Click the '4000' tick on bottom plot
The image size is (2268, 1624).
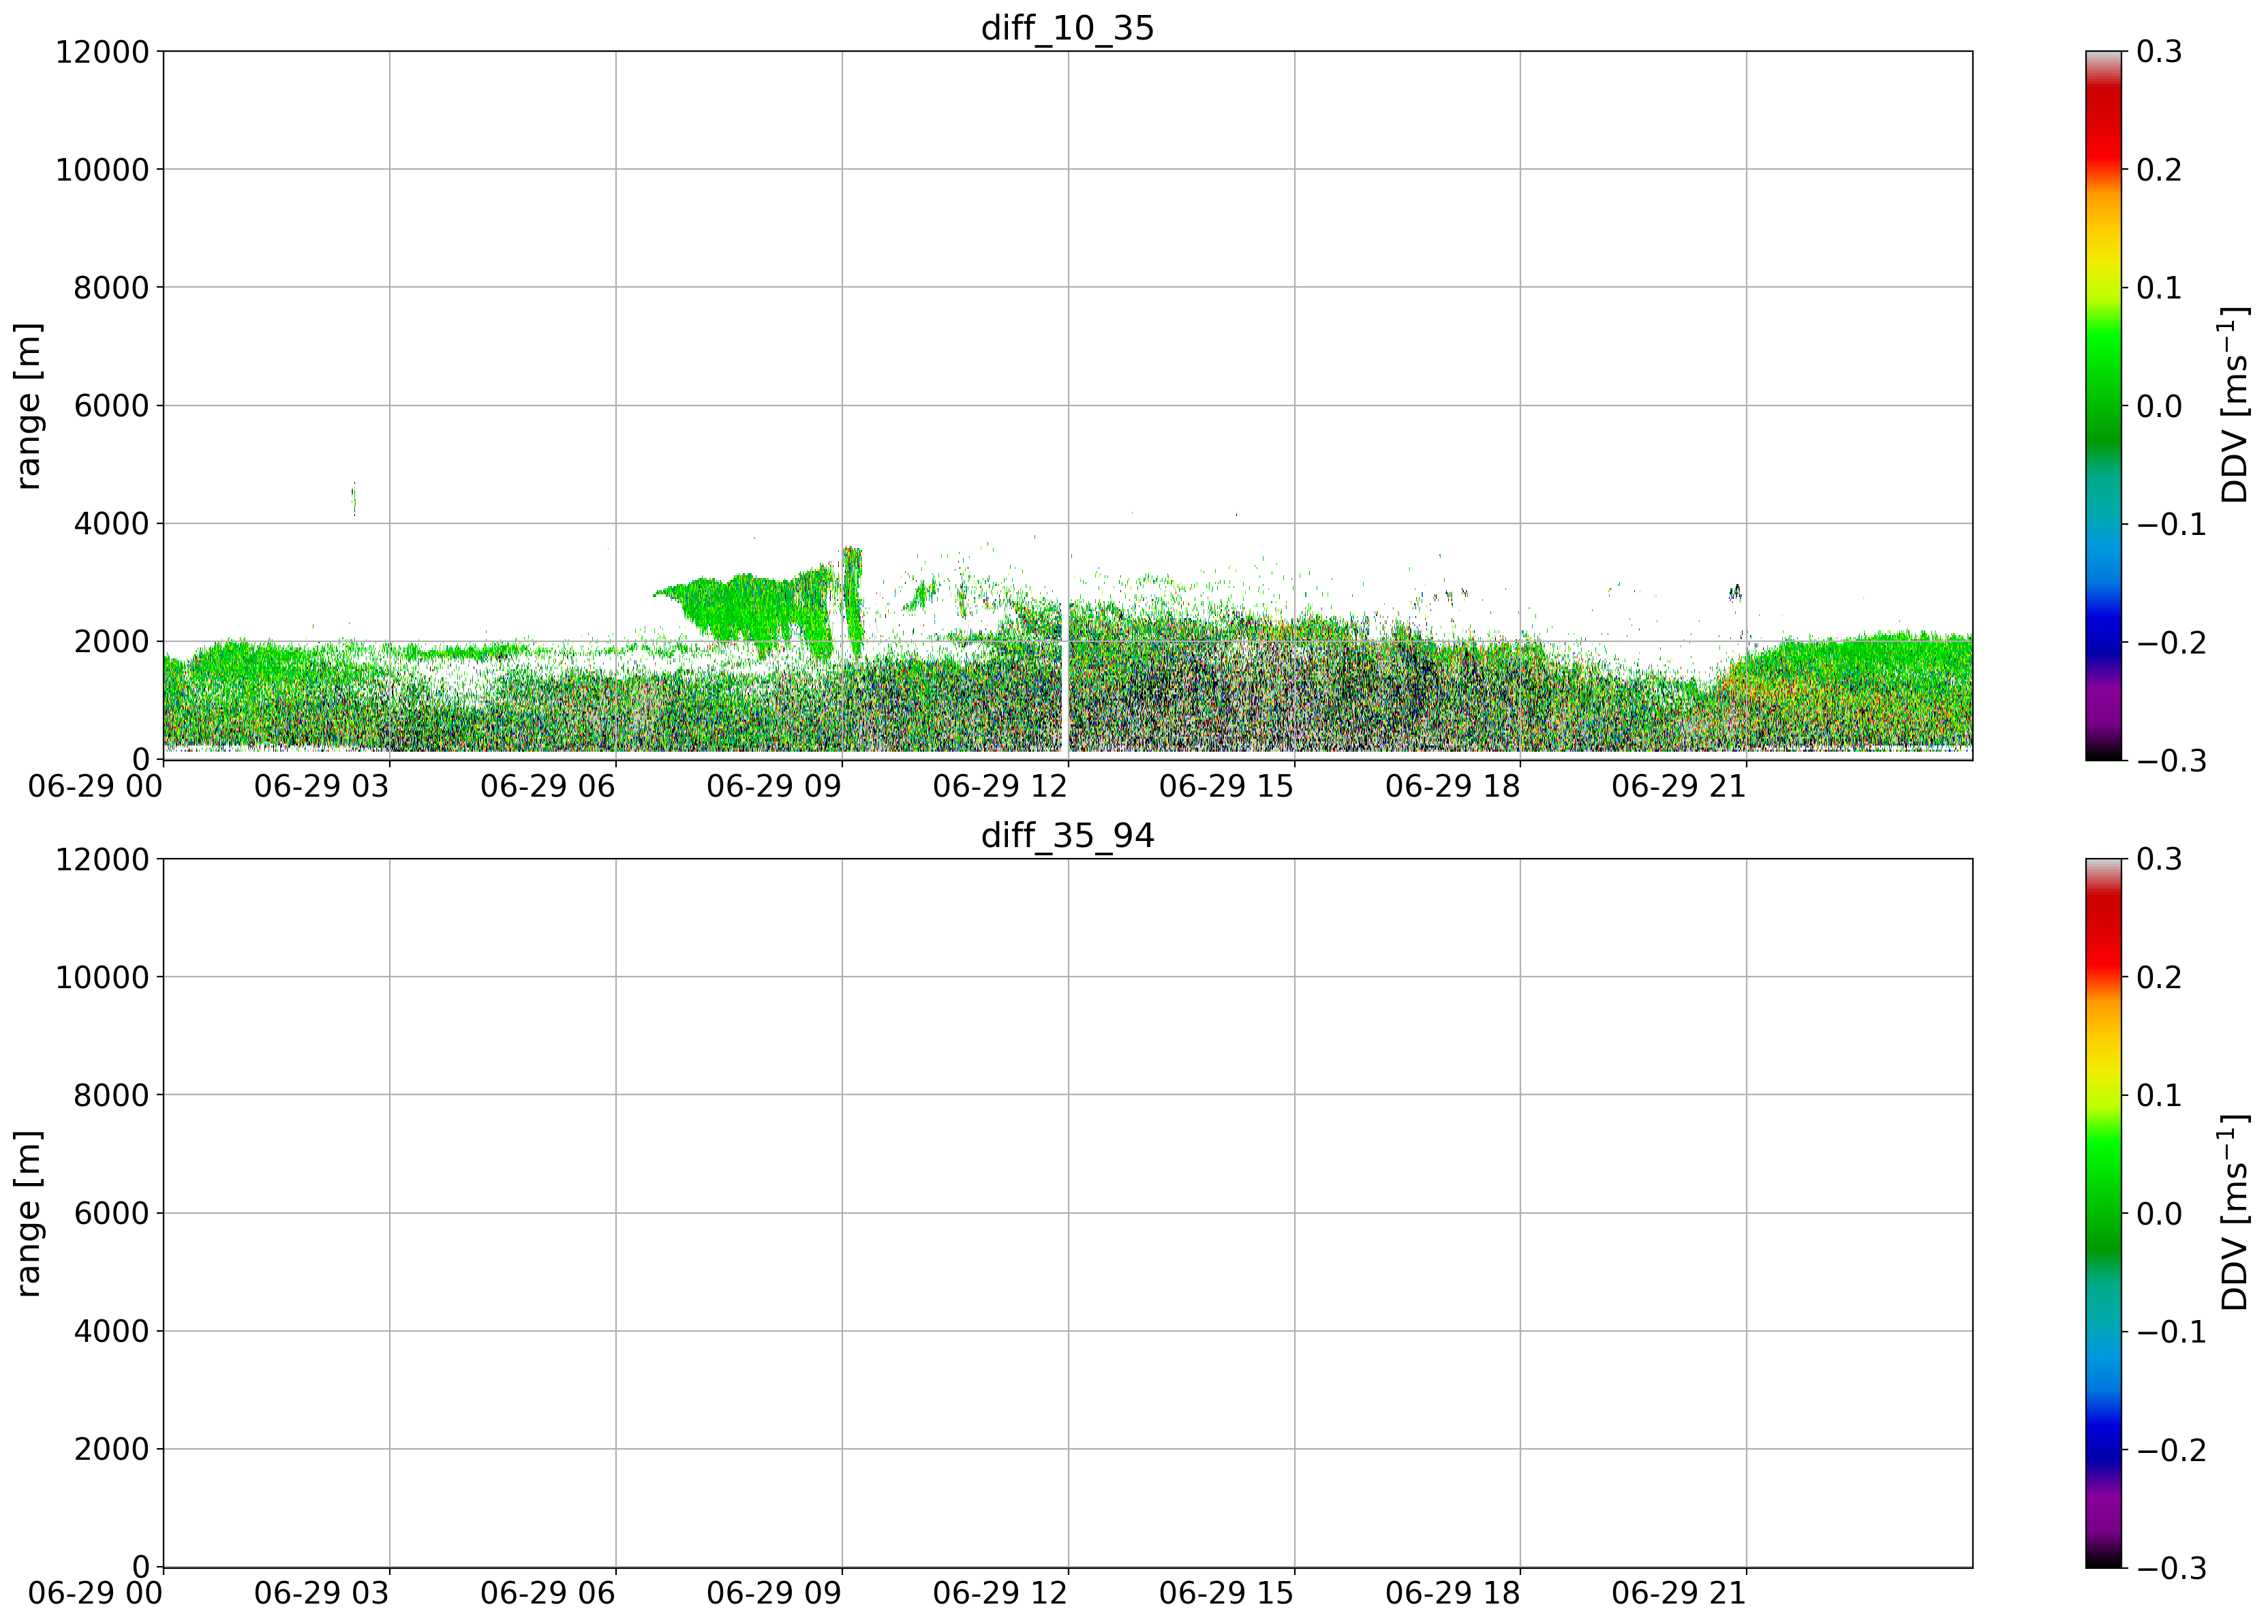111,1331
